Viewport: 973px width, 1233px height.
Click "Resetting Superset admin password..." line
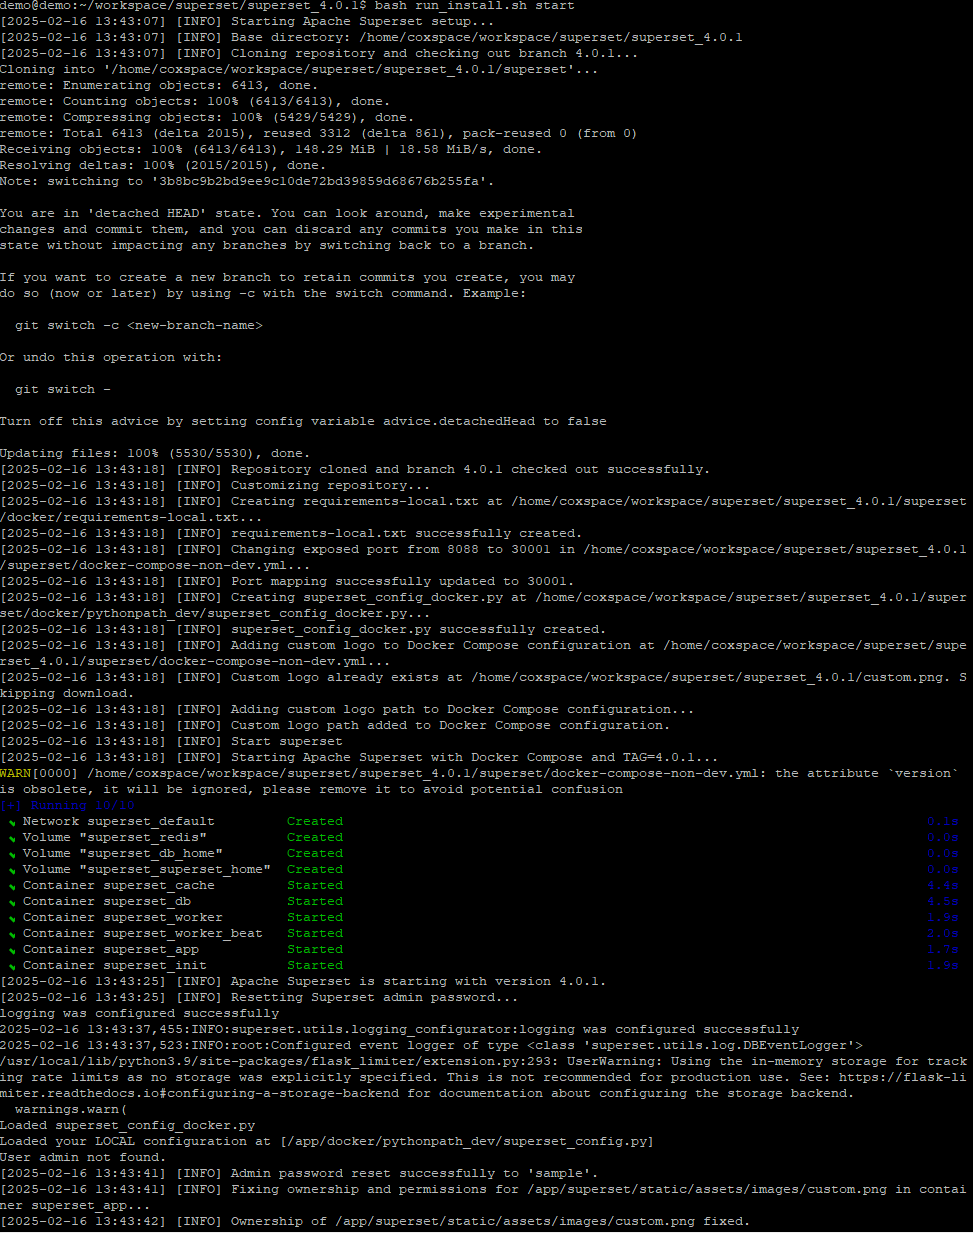coord(259,998)
